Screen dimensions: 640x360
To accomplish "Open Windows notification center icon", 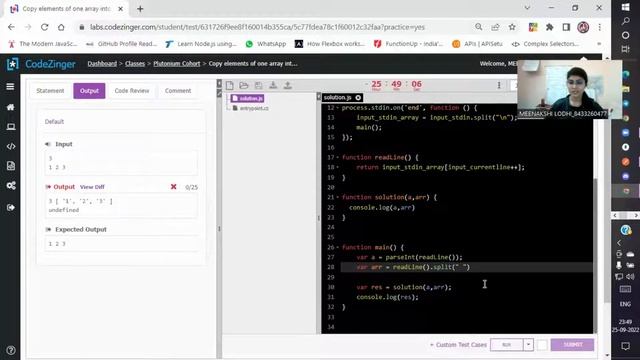I will 625,346.
